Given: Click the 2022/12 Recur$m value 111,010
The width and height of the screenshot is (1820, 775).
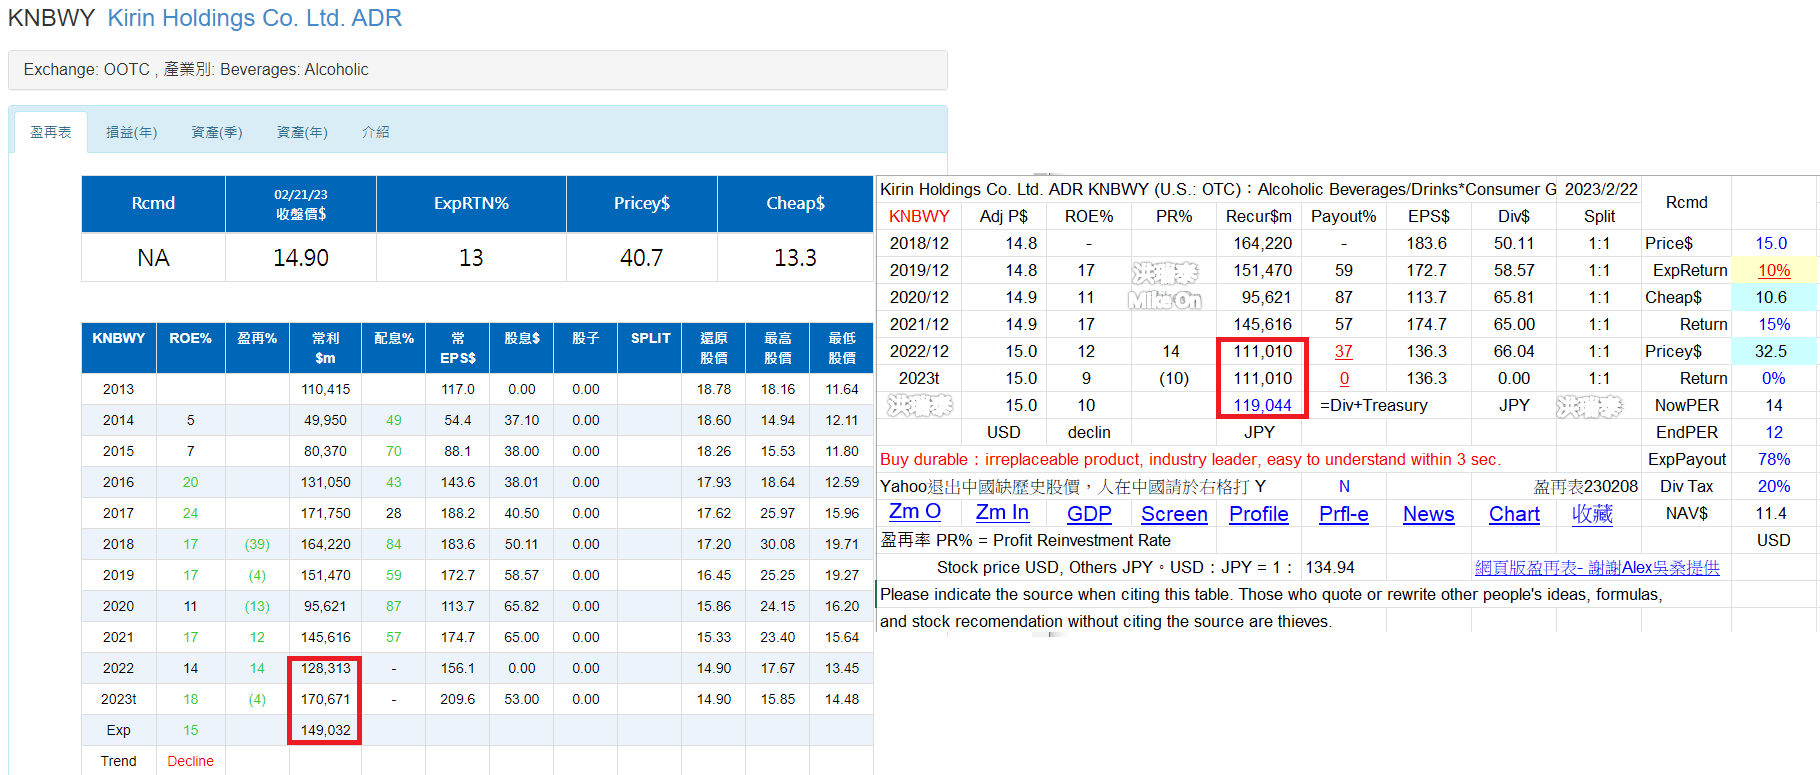Looking at the screenshot, I should coord(1262,351).
